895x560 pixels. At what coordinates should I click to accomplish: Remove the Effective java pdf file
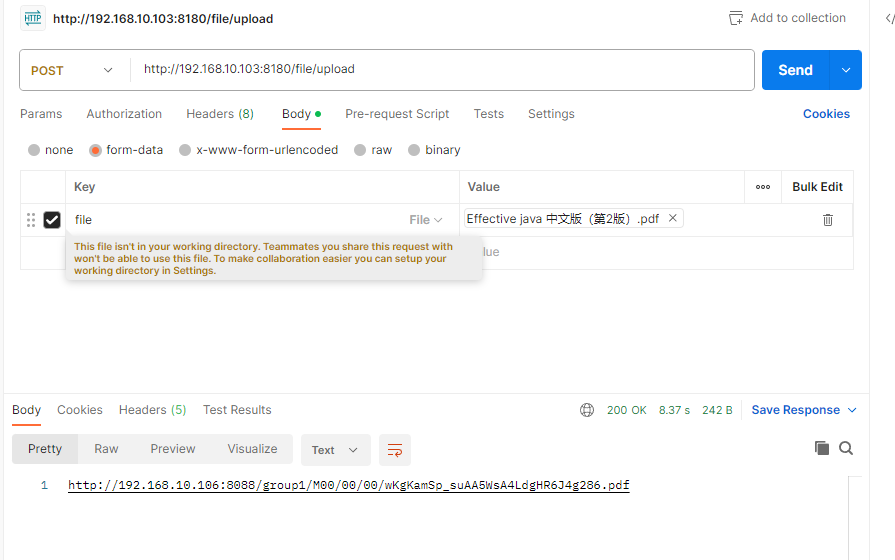point(673,218)
